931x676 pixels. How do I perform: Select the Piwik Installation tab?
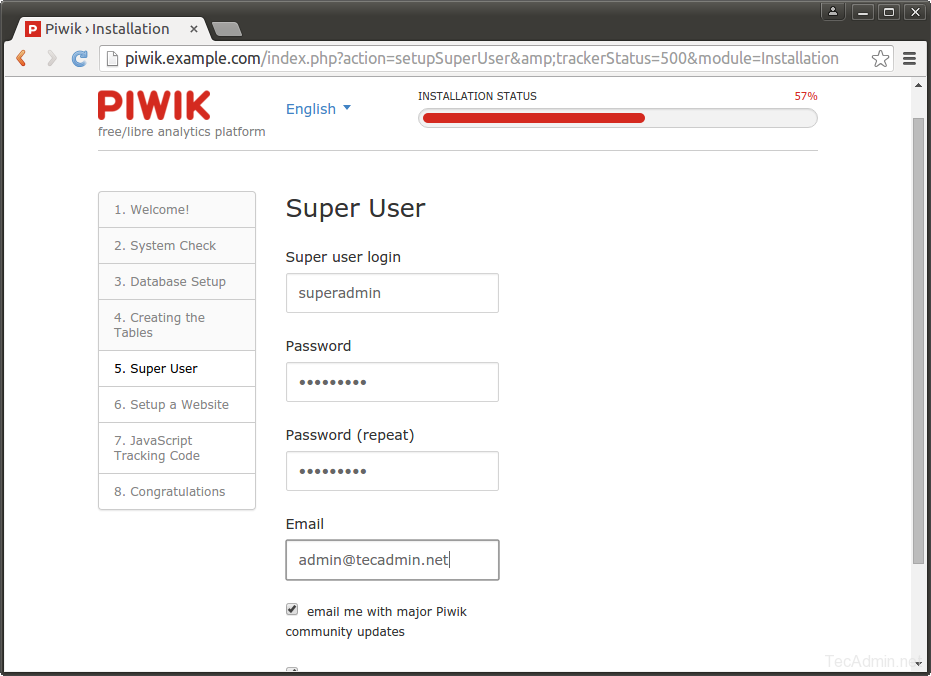(x=107, y=29)
